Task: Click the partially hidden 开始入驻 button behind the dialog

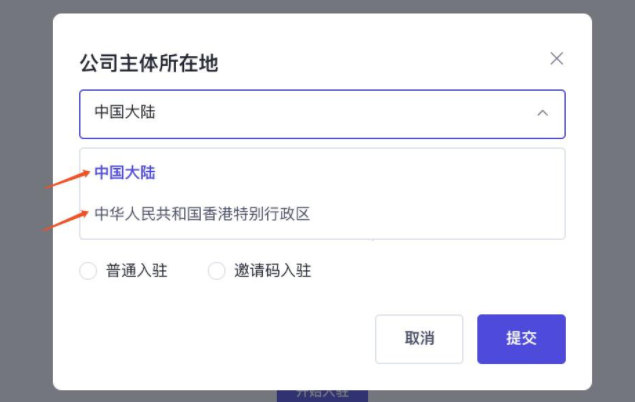Action: 322,396
